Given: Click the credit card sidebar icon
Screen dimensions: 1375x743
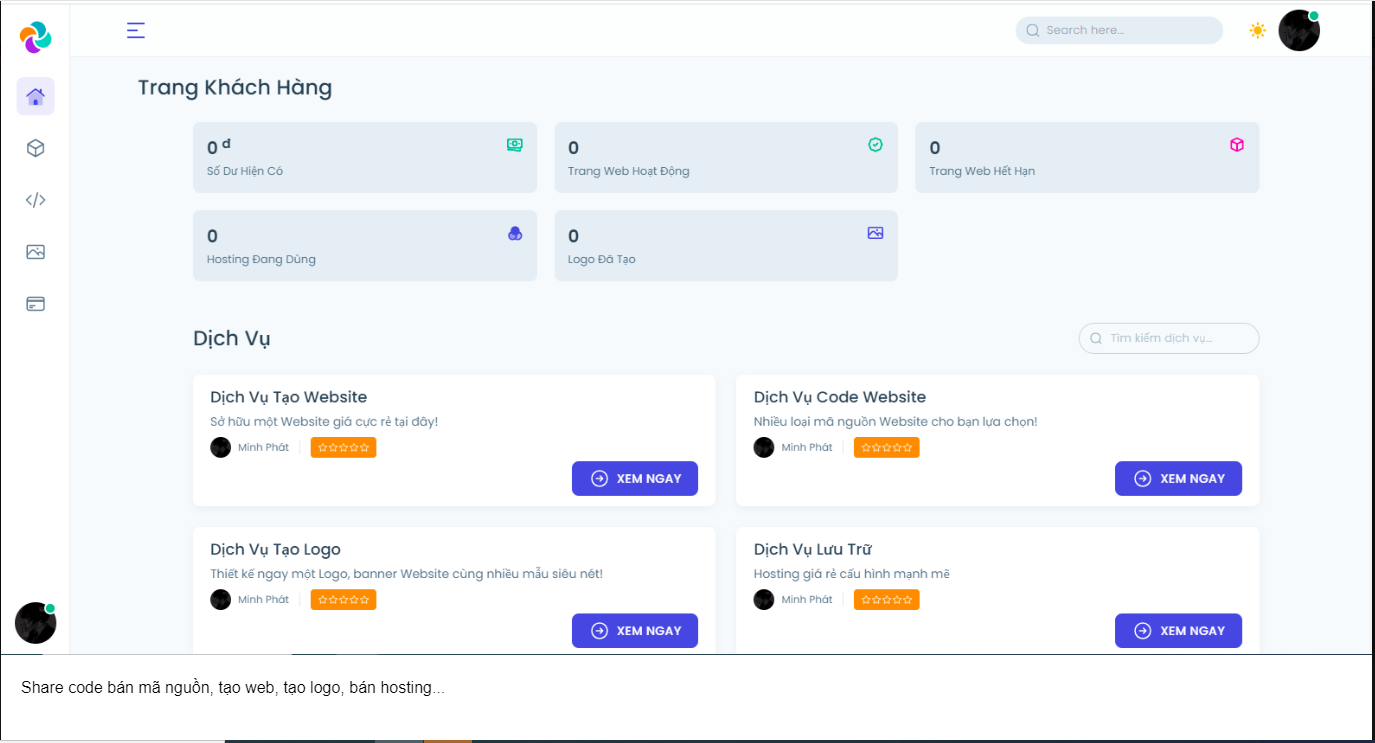Looking at the screenshot, I should [35, 304].
